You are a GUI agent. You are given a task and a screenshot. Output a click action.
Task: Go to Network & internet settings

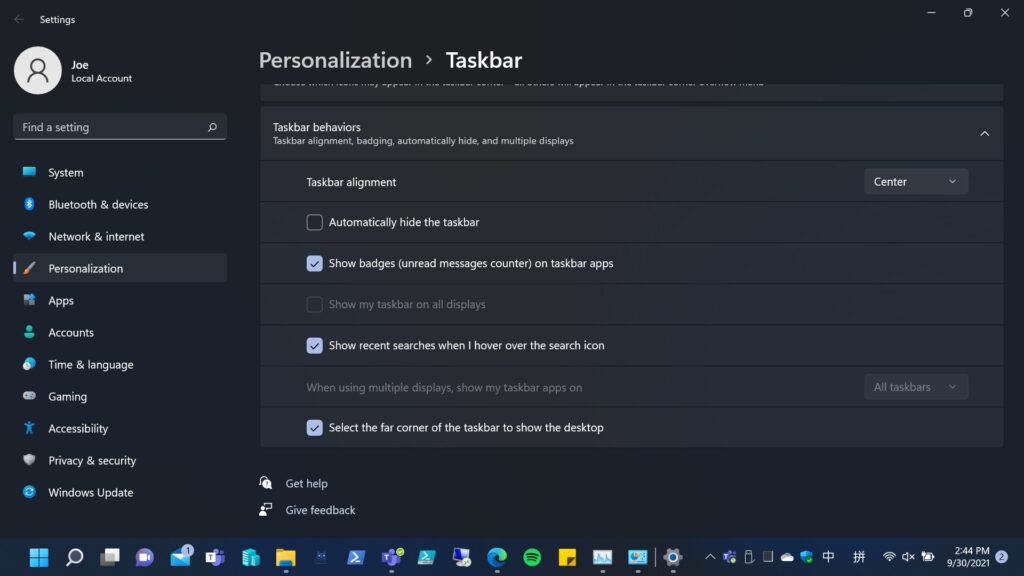click(96, 237)
